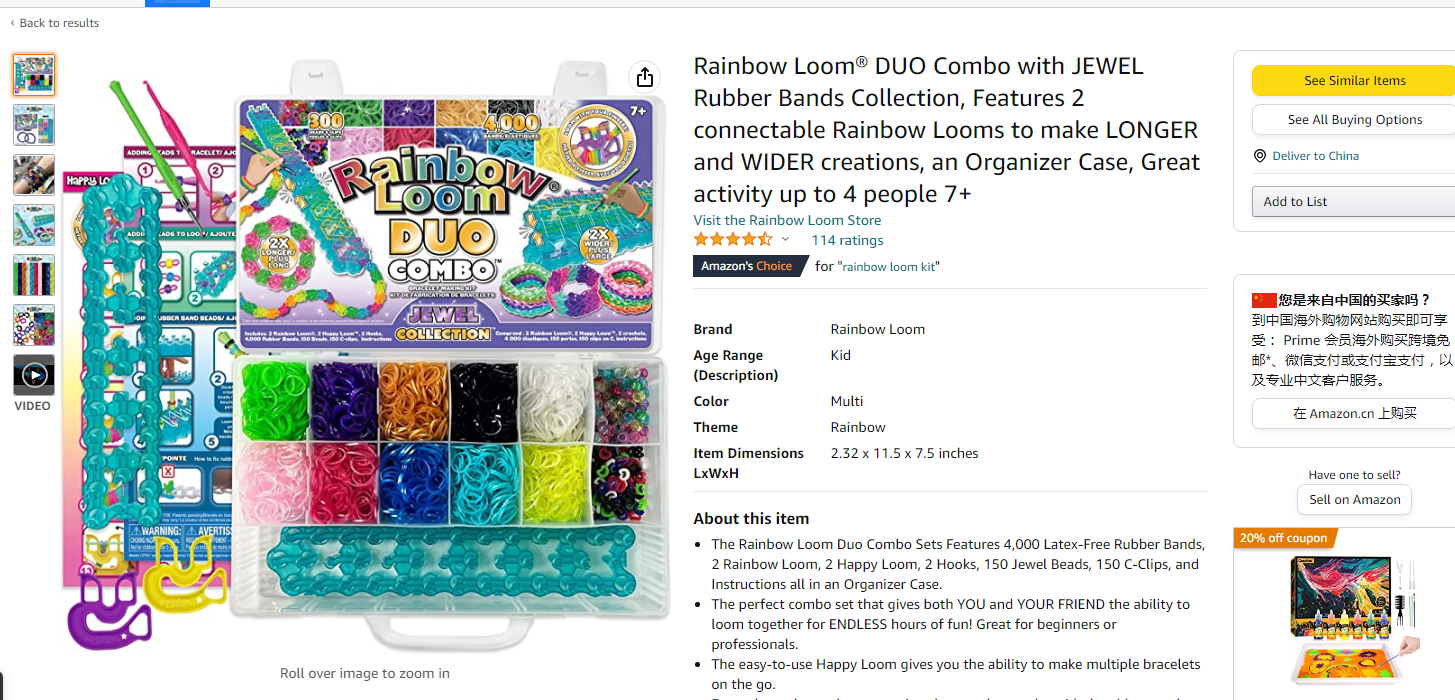Select the first product image thumbnail
Screen dimensions: 1455x700
[34, 75]
